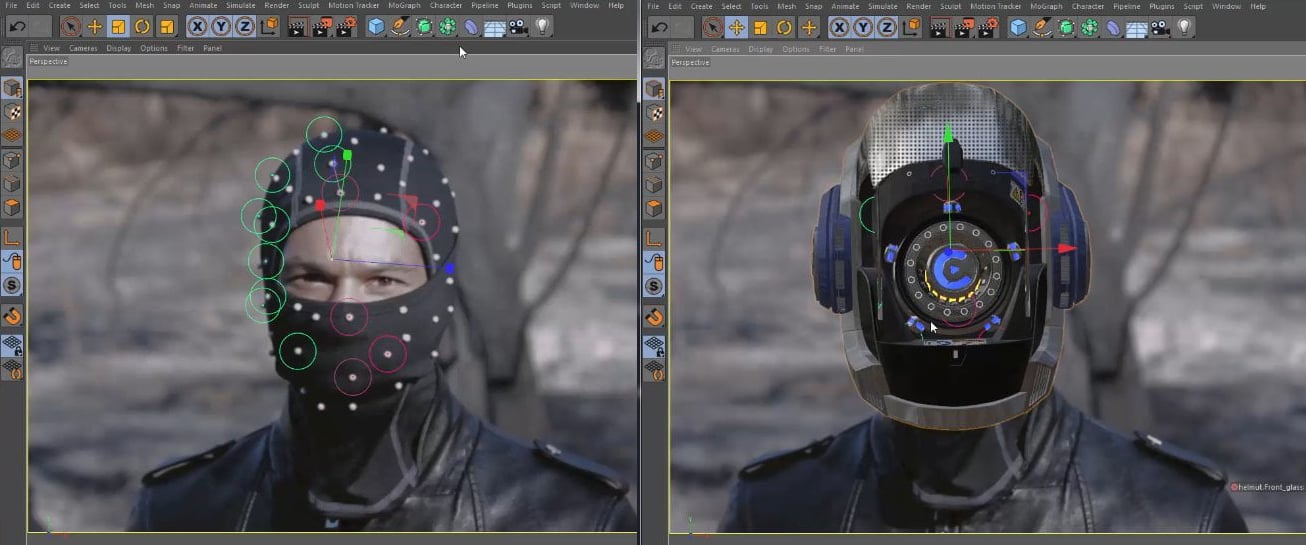Image resolution: width=1306 pixels, height=545 pixels.
Task: Open Camera objects flyout in left window
Action: 518,27
